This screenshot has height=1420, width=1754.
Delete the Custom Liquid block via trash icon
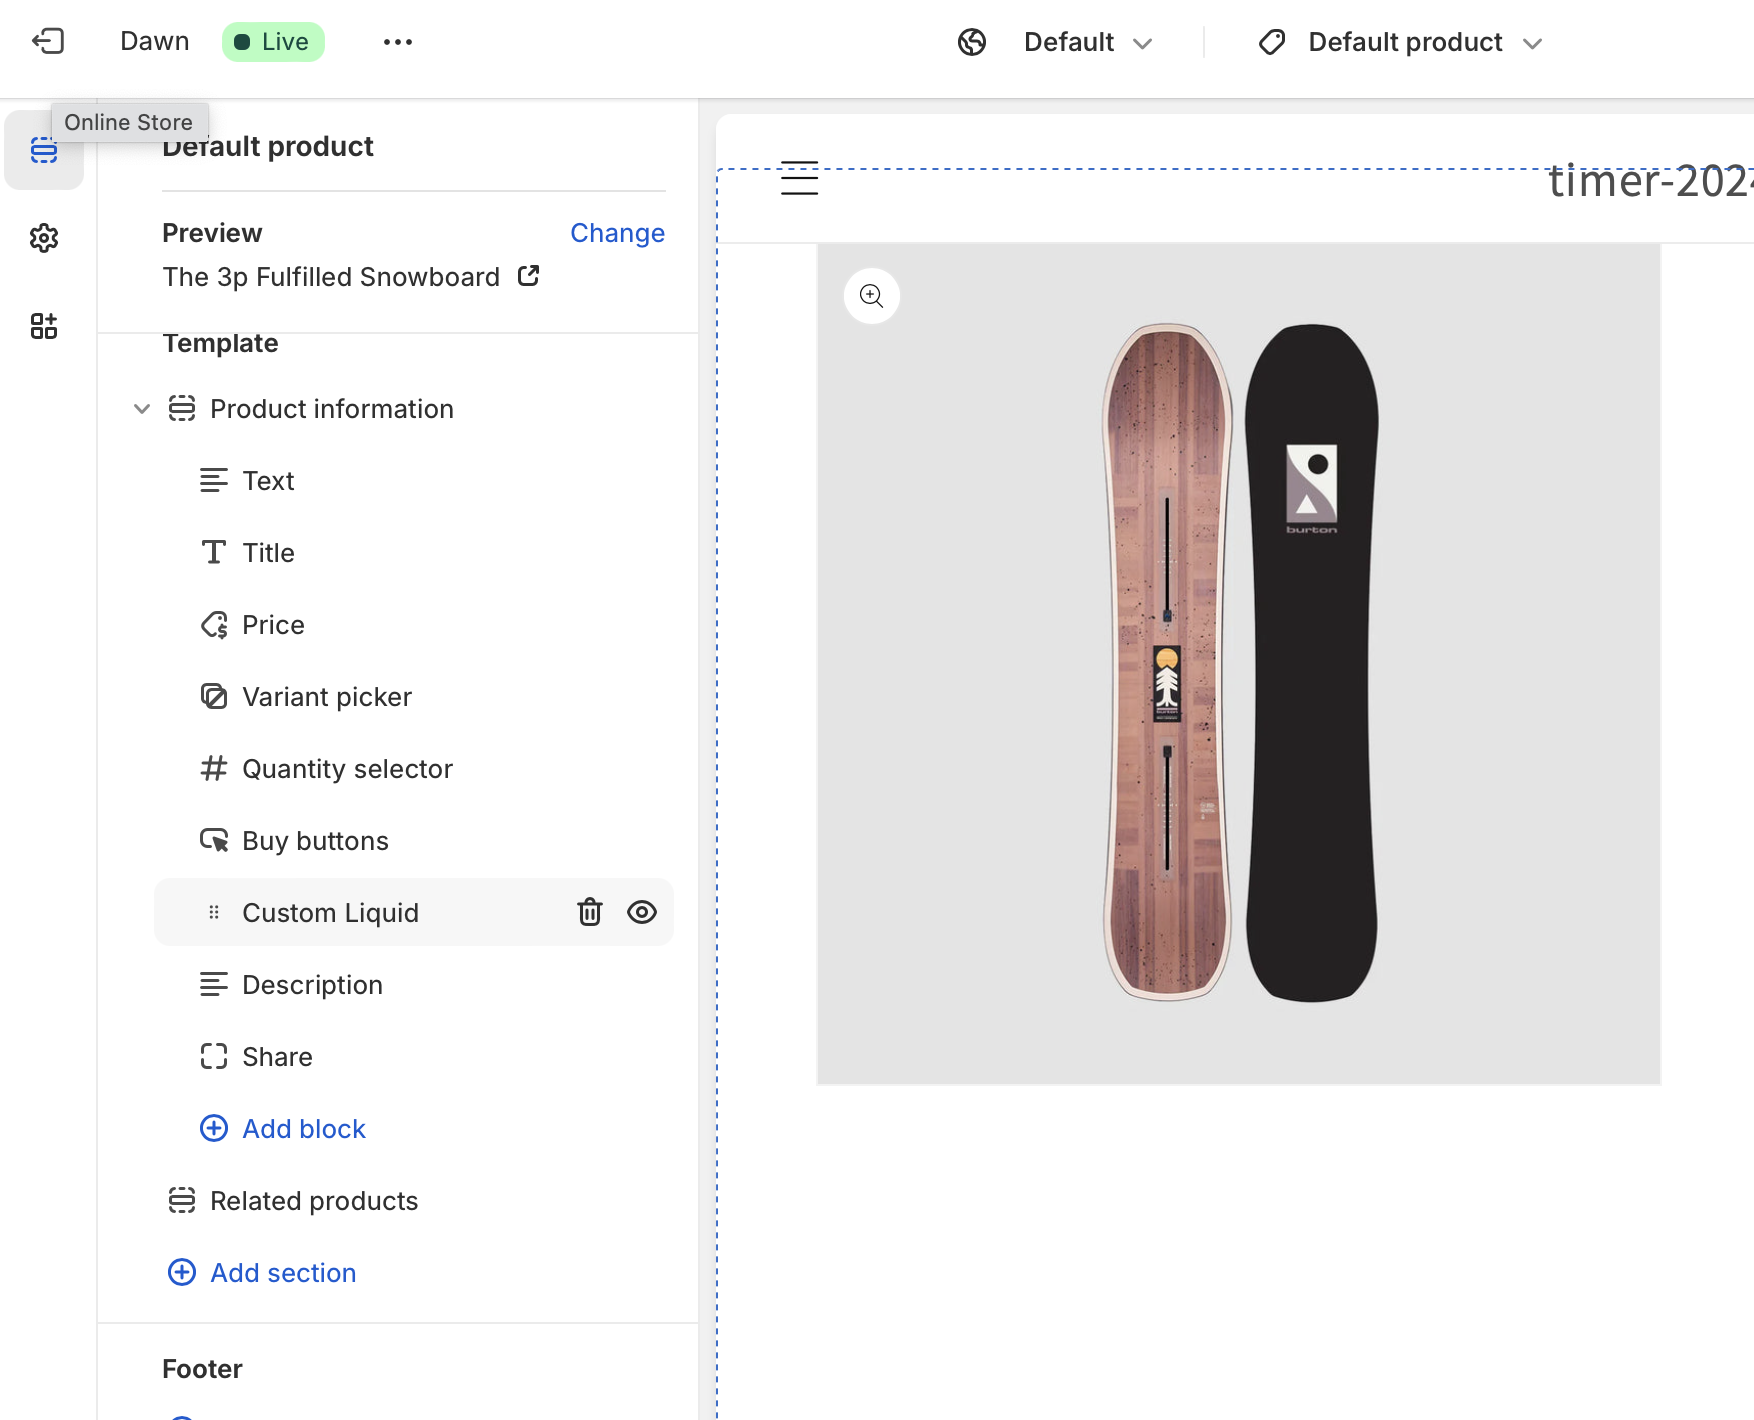click(590, 912)
